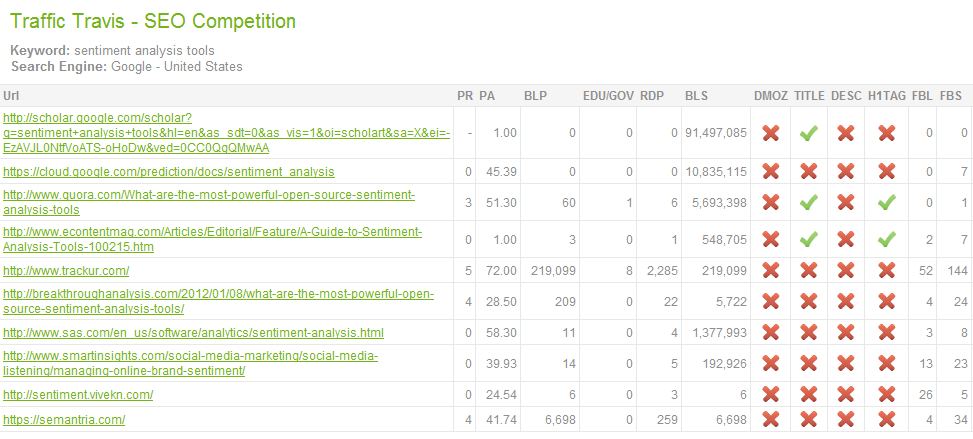
Task: Open the sentiment.vivekn.com link
Action: pyautogui.click(x=78, y=395)
